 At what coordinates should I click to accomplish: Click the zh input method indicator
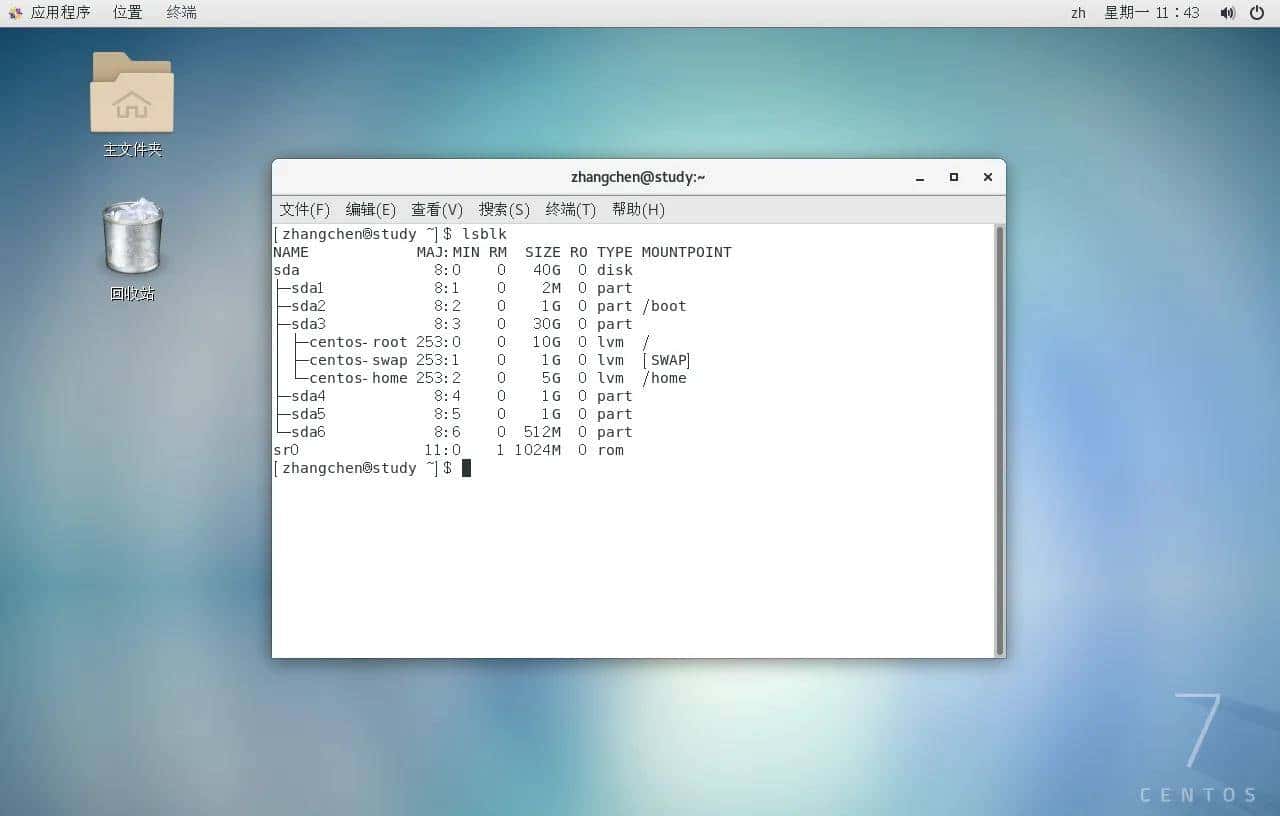(1078, 13)
